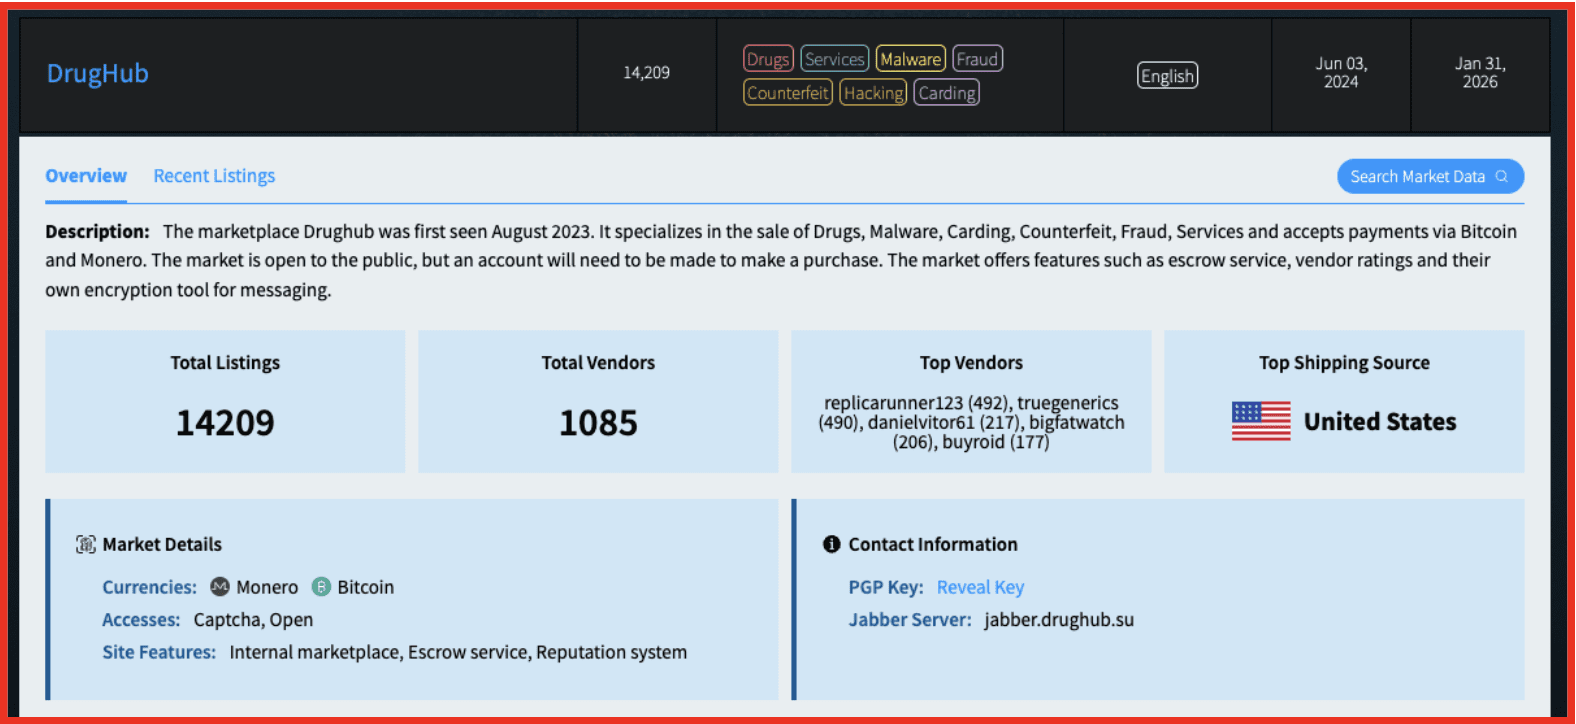The width and height of the screenshot is (1576, 724).
Task: Click the Total Vendors stat card
Action: 598,401
